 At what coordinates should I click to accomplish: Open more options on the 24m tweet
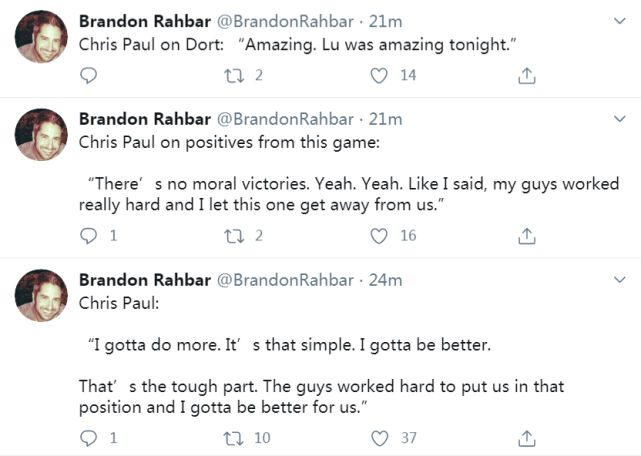tap(620, 280)
